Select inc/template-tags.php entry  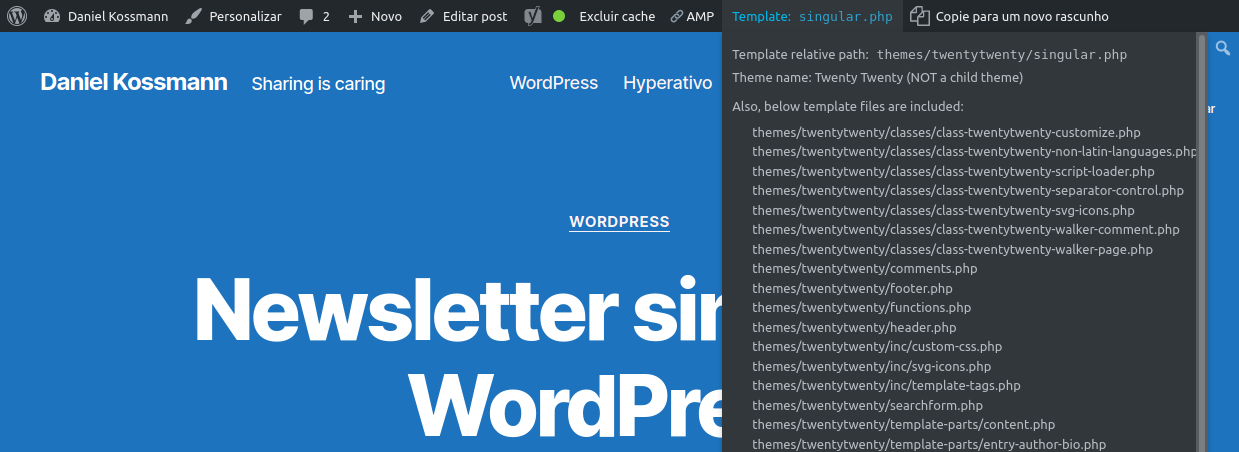point(886,385)
